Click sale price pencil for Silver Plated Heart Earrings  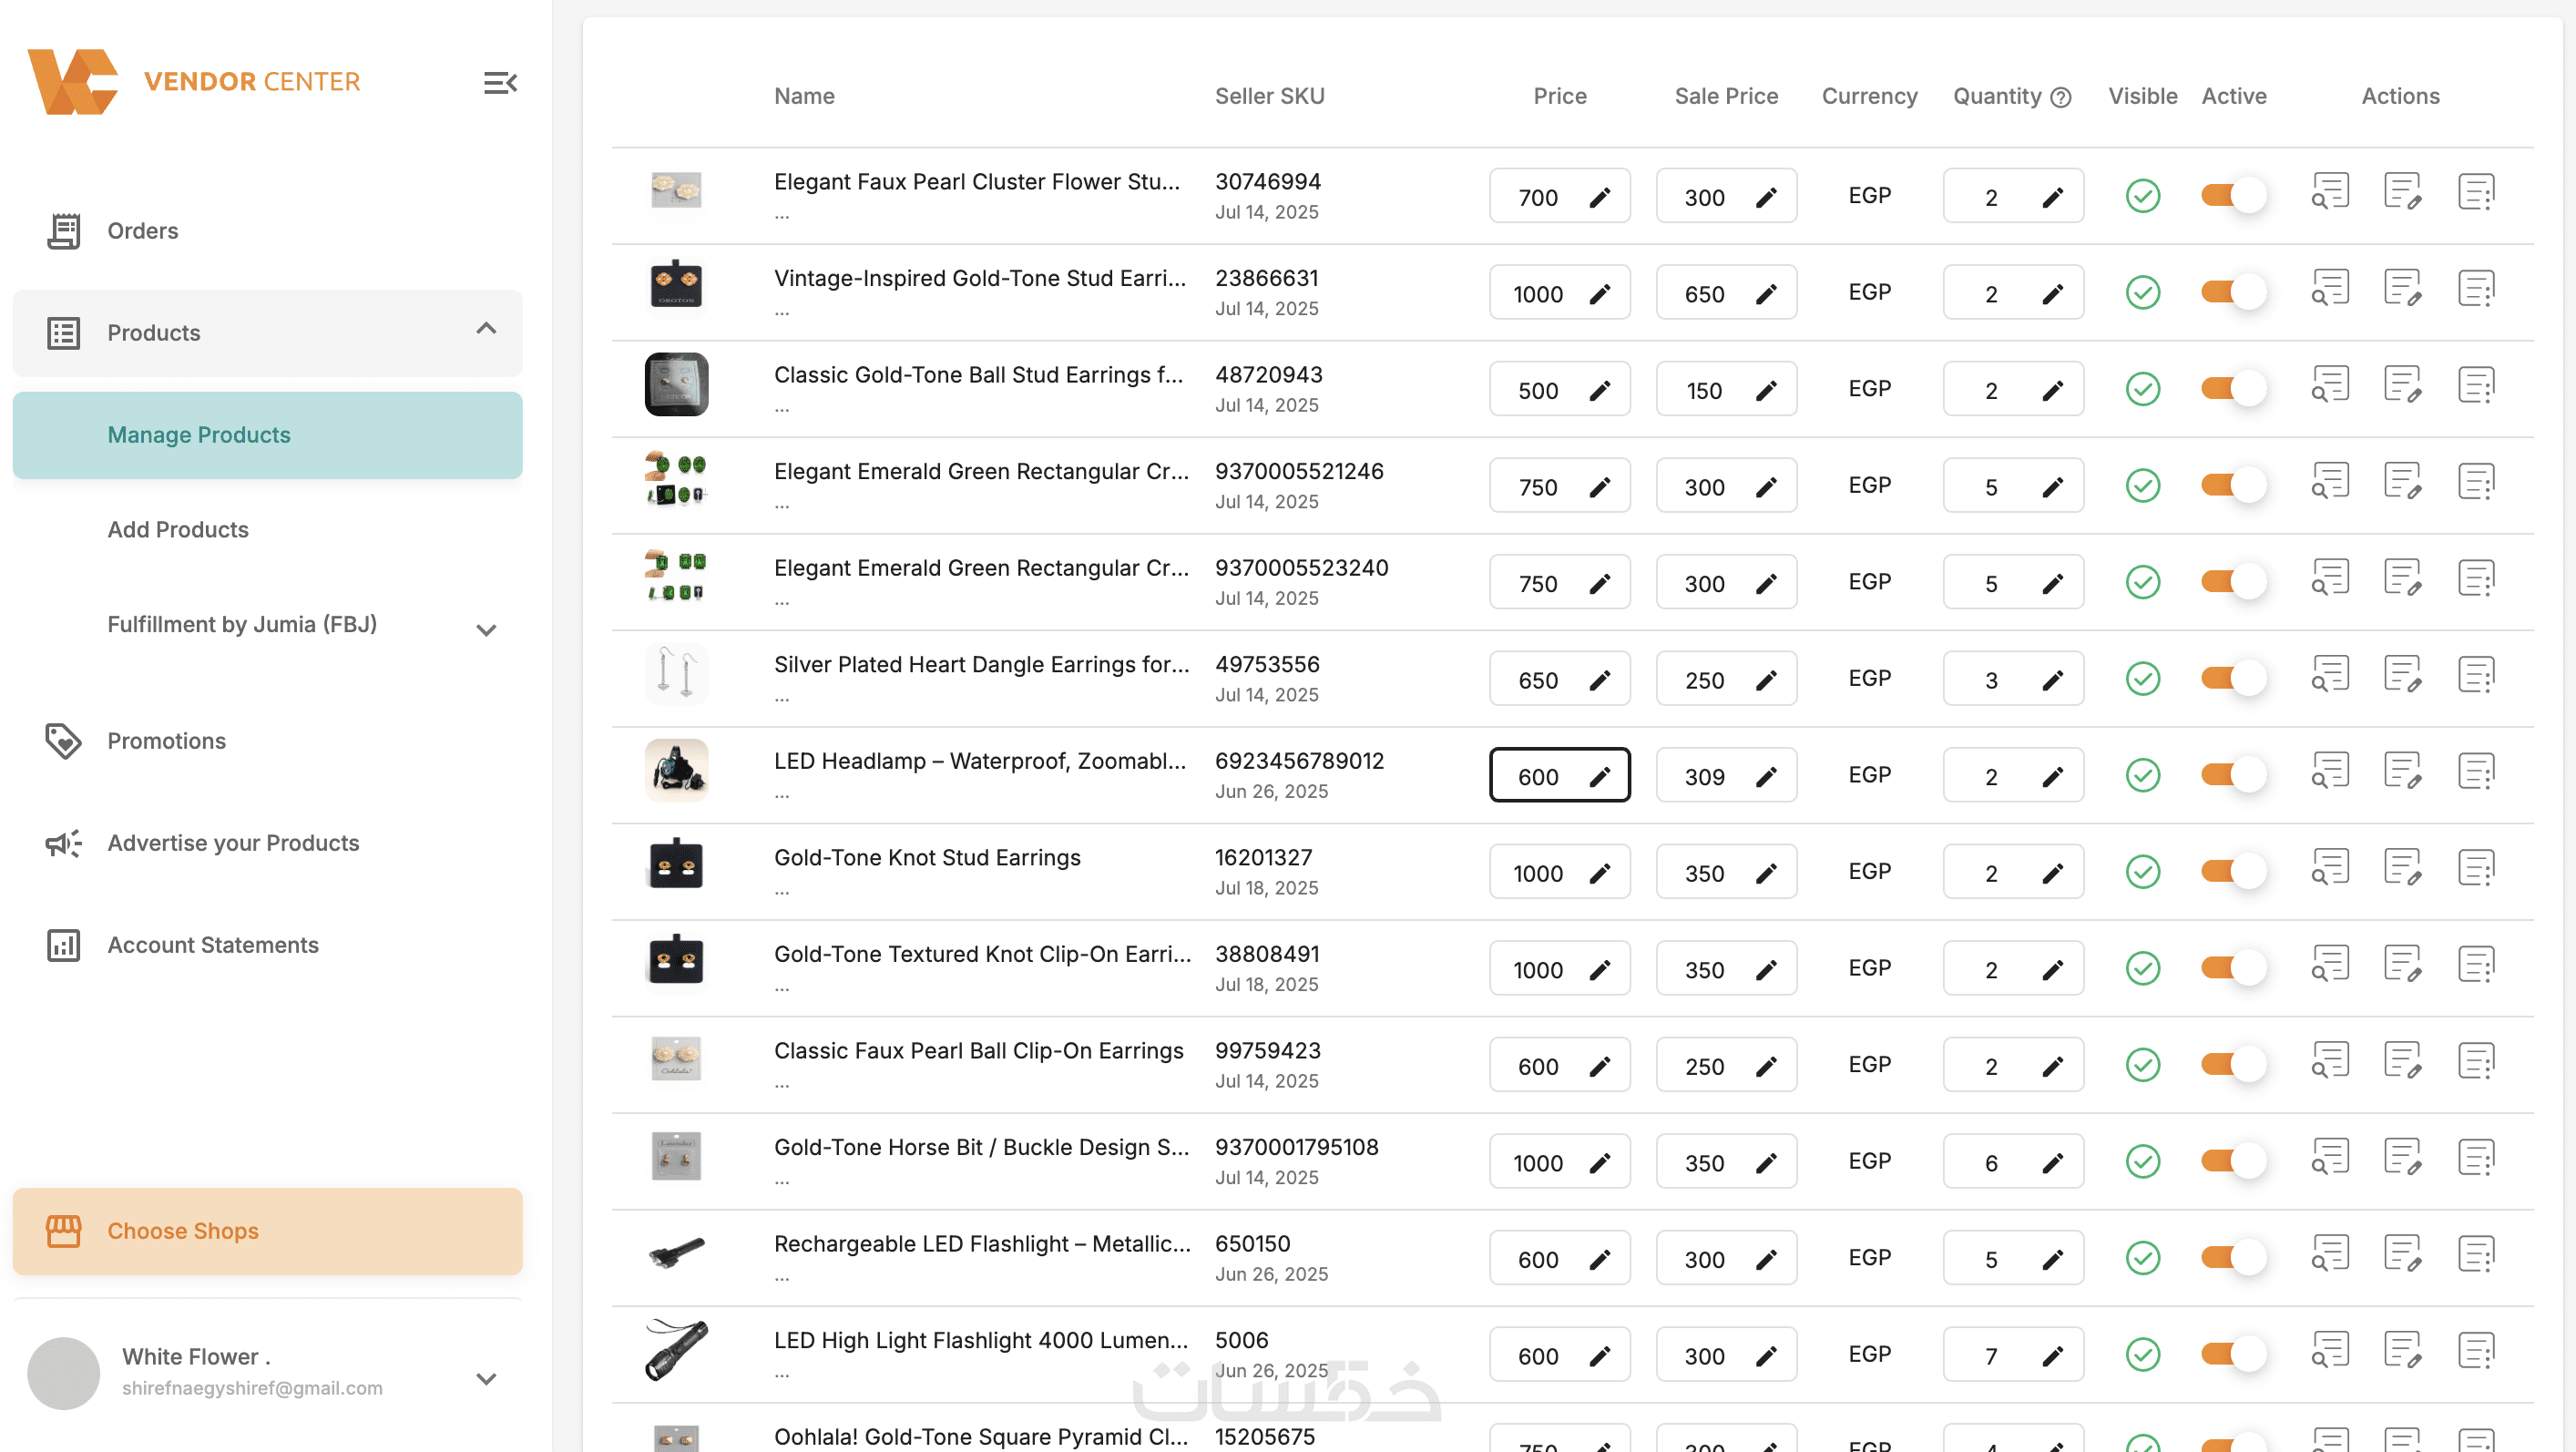point(1766,680)
